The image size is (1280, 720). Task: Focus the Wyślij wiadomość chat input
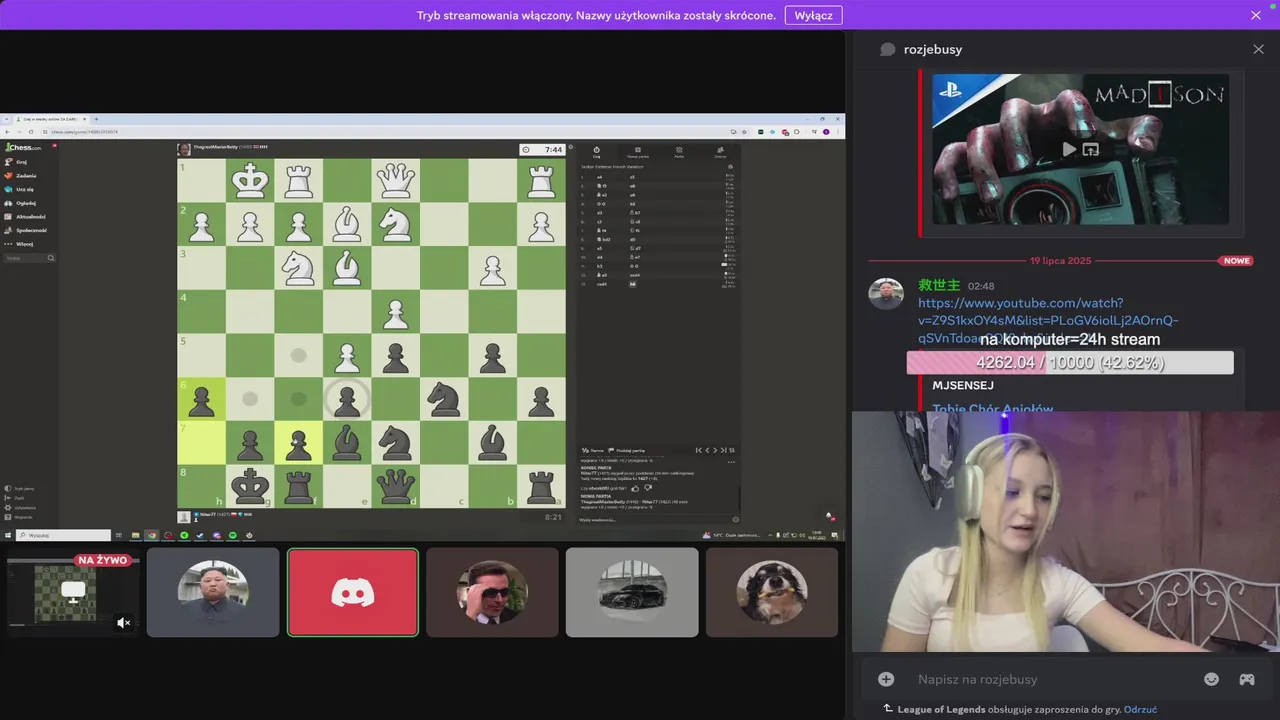click(x=652, y=520)
